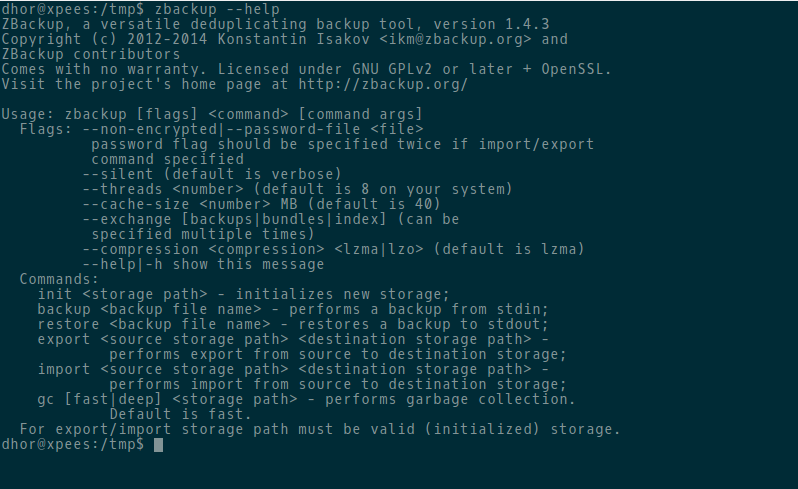The height and width of the screenshot is (489, 798).
Task: Click the ikm@zbackup.org email address
Action: point(455,39)
